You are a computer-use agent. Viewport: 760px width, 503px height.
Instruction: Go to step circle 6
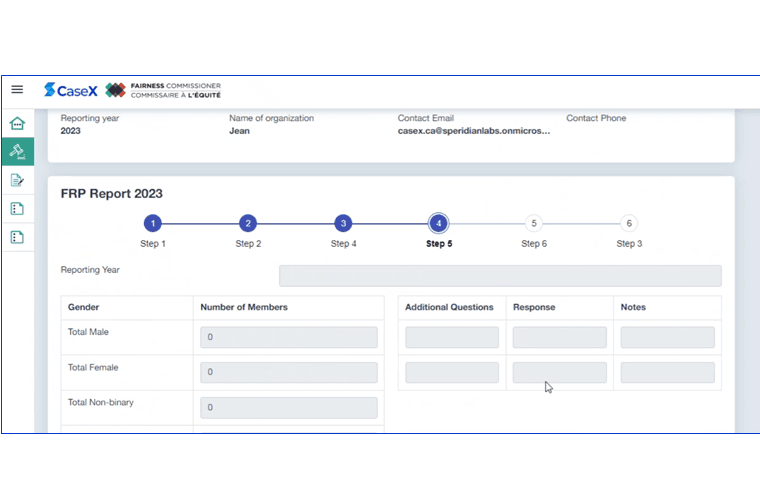pyautogui.click(x=628, y=223)
